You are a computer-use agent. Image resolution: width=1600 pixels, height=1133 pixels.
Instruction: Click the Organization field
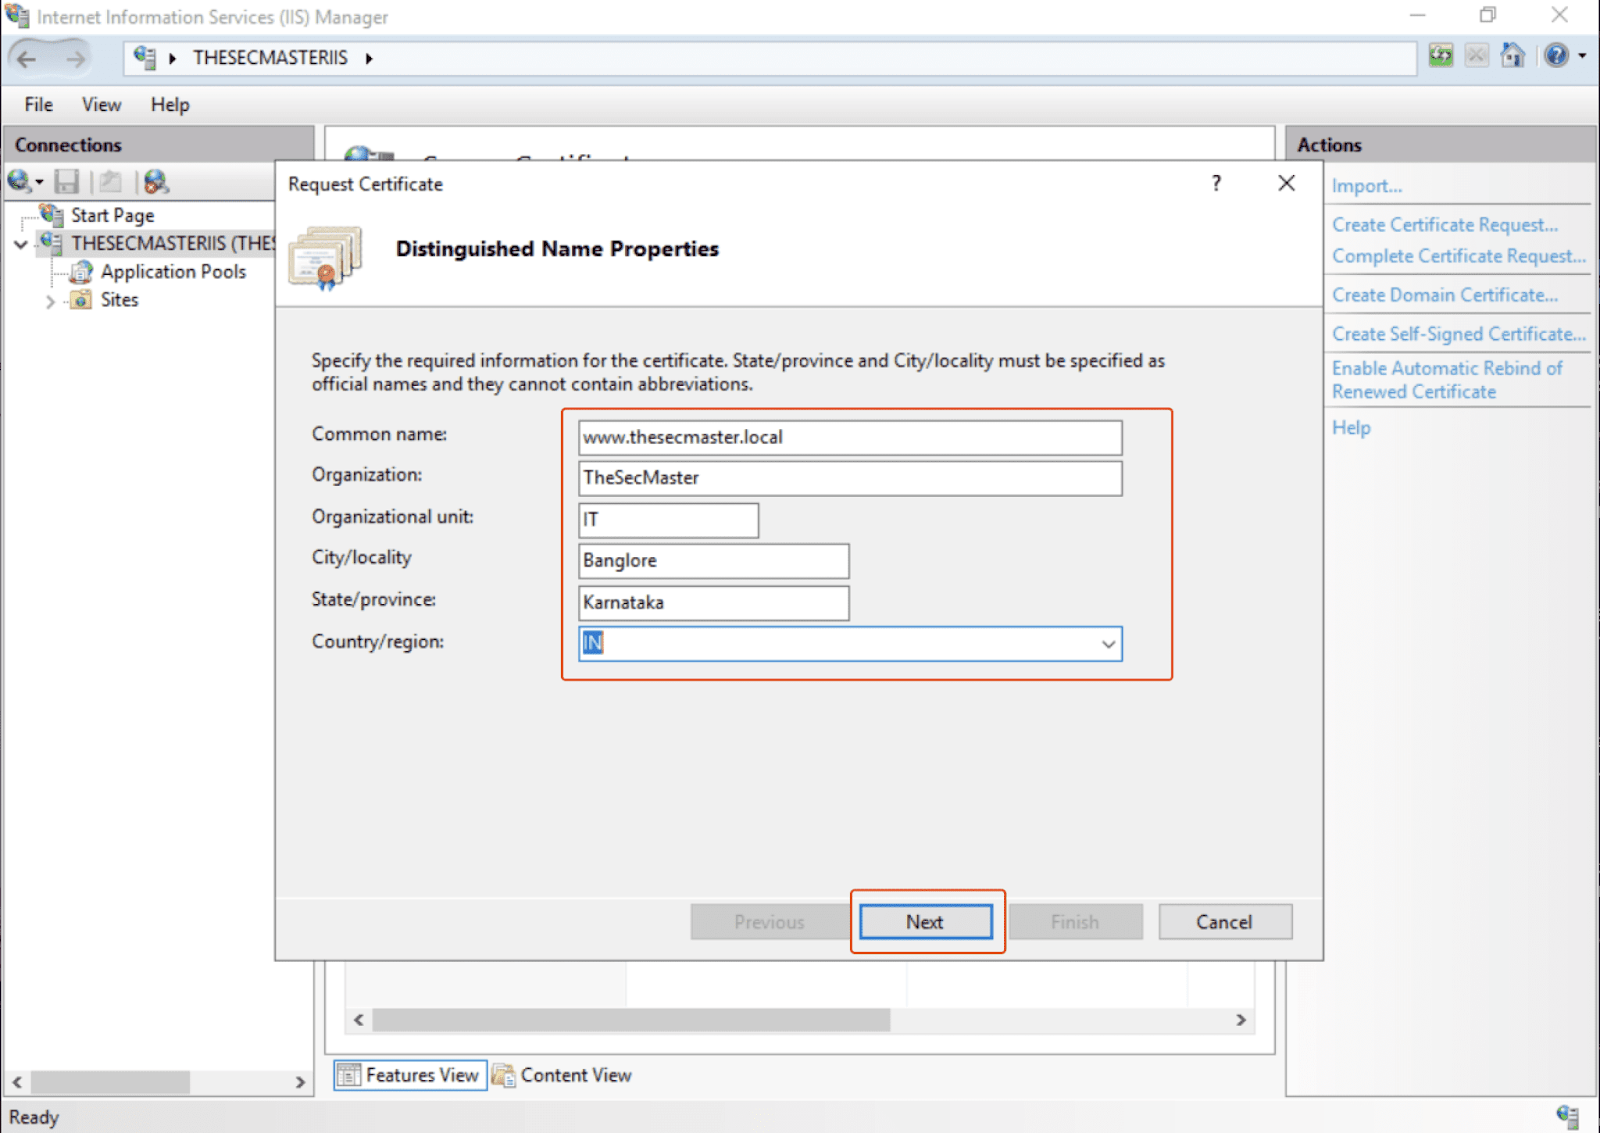click(850, 478)
